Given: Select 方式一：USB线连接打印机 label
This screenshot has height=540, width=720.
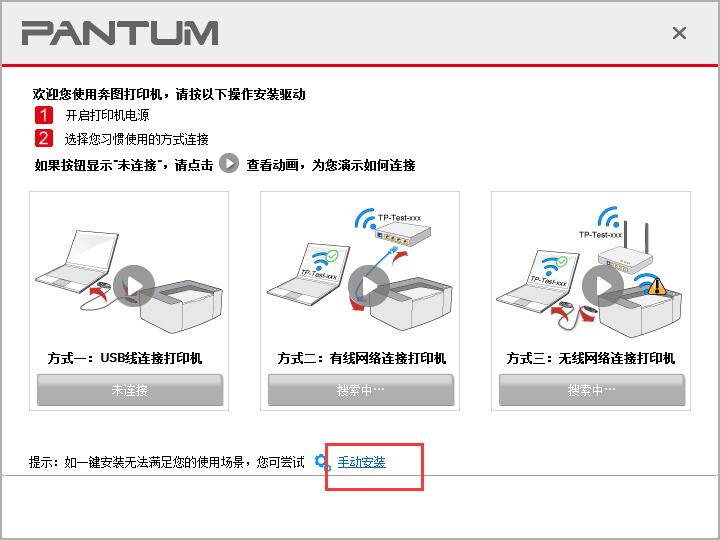Looking at the screenshot, I should pos(125,358).
